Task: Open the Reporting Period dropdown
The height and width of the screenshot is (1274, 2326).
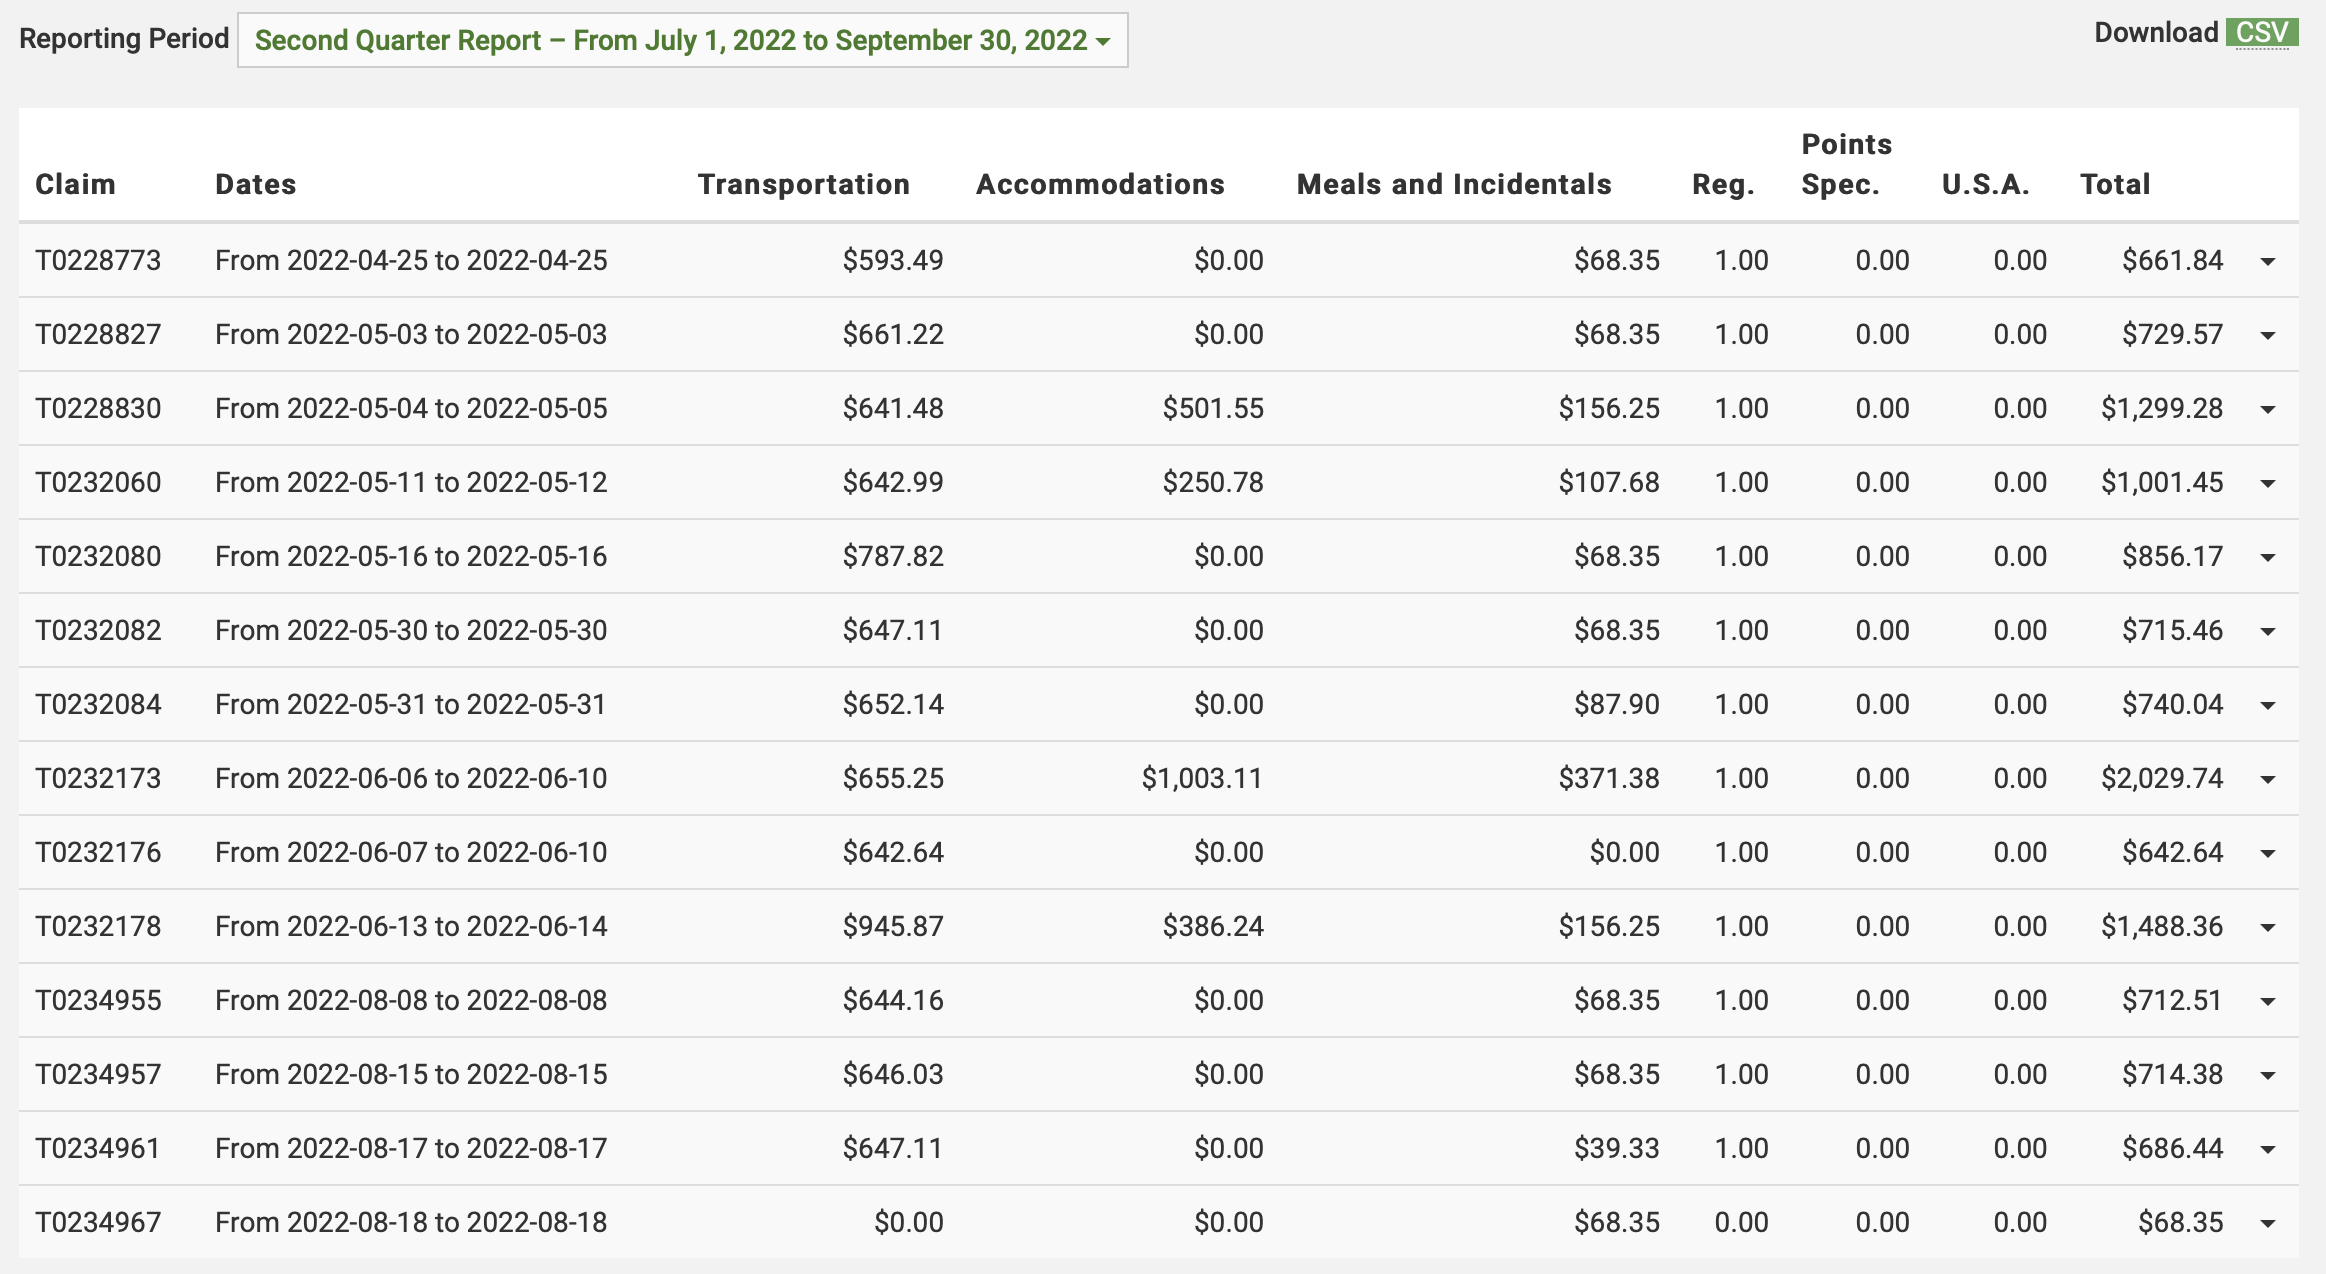Action: [682, 40]
